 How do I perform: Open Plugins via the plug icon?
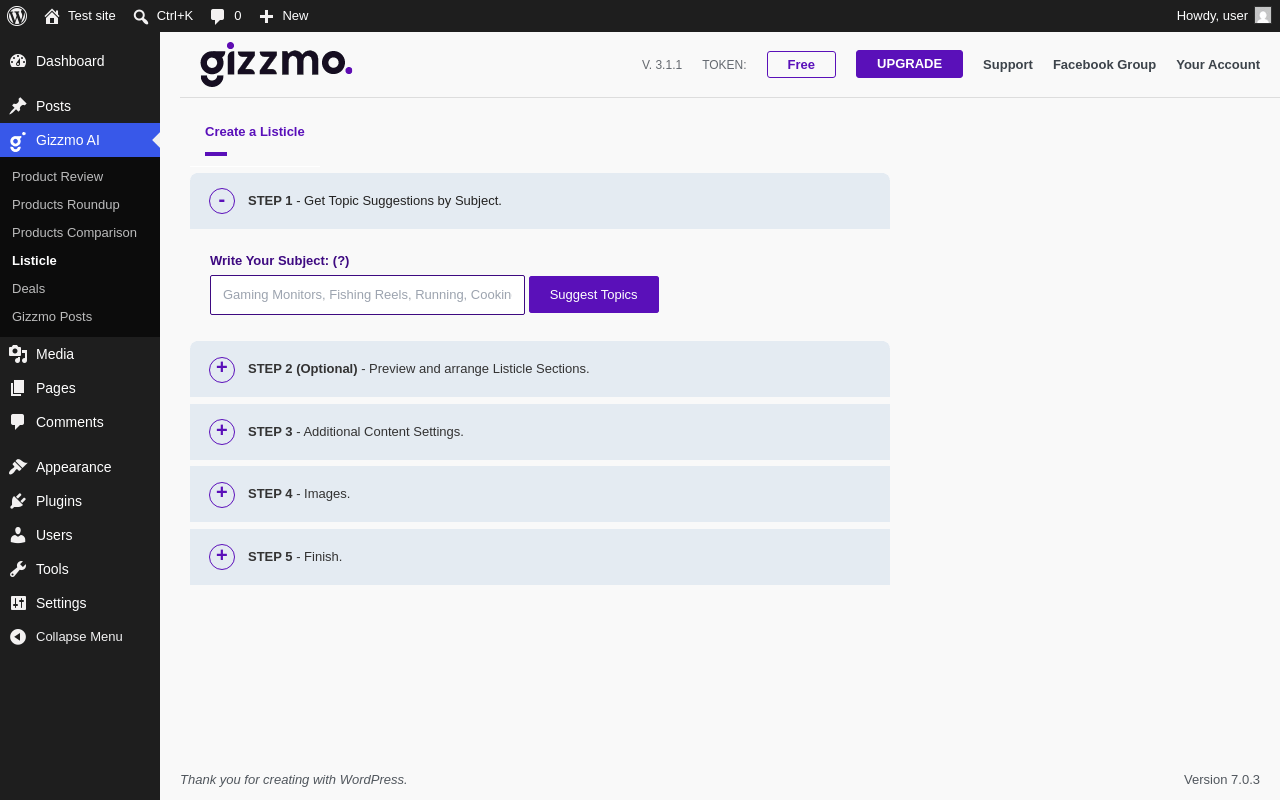18,501
